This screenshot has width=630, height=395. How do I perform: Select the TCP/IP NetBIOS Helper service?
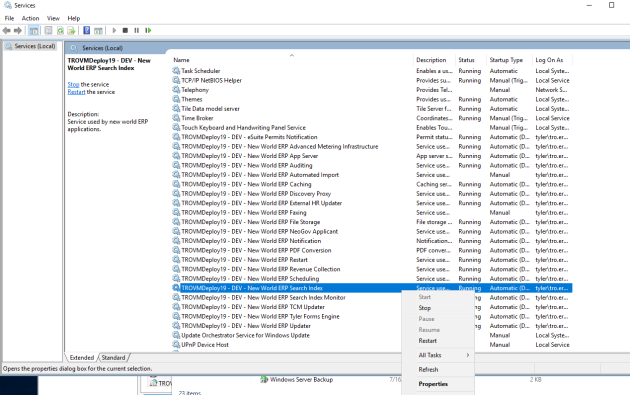pos(372,80)
